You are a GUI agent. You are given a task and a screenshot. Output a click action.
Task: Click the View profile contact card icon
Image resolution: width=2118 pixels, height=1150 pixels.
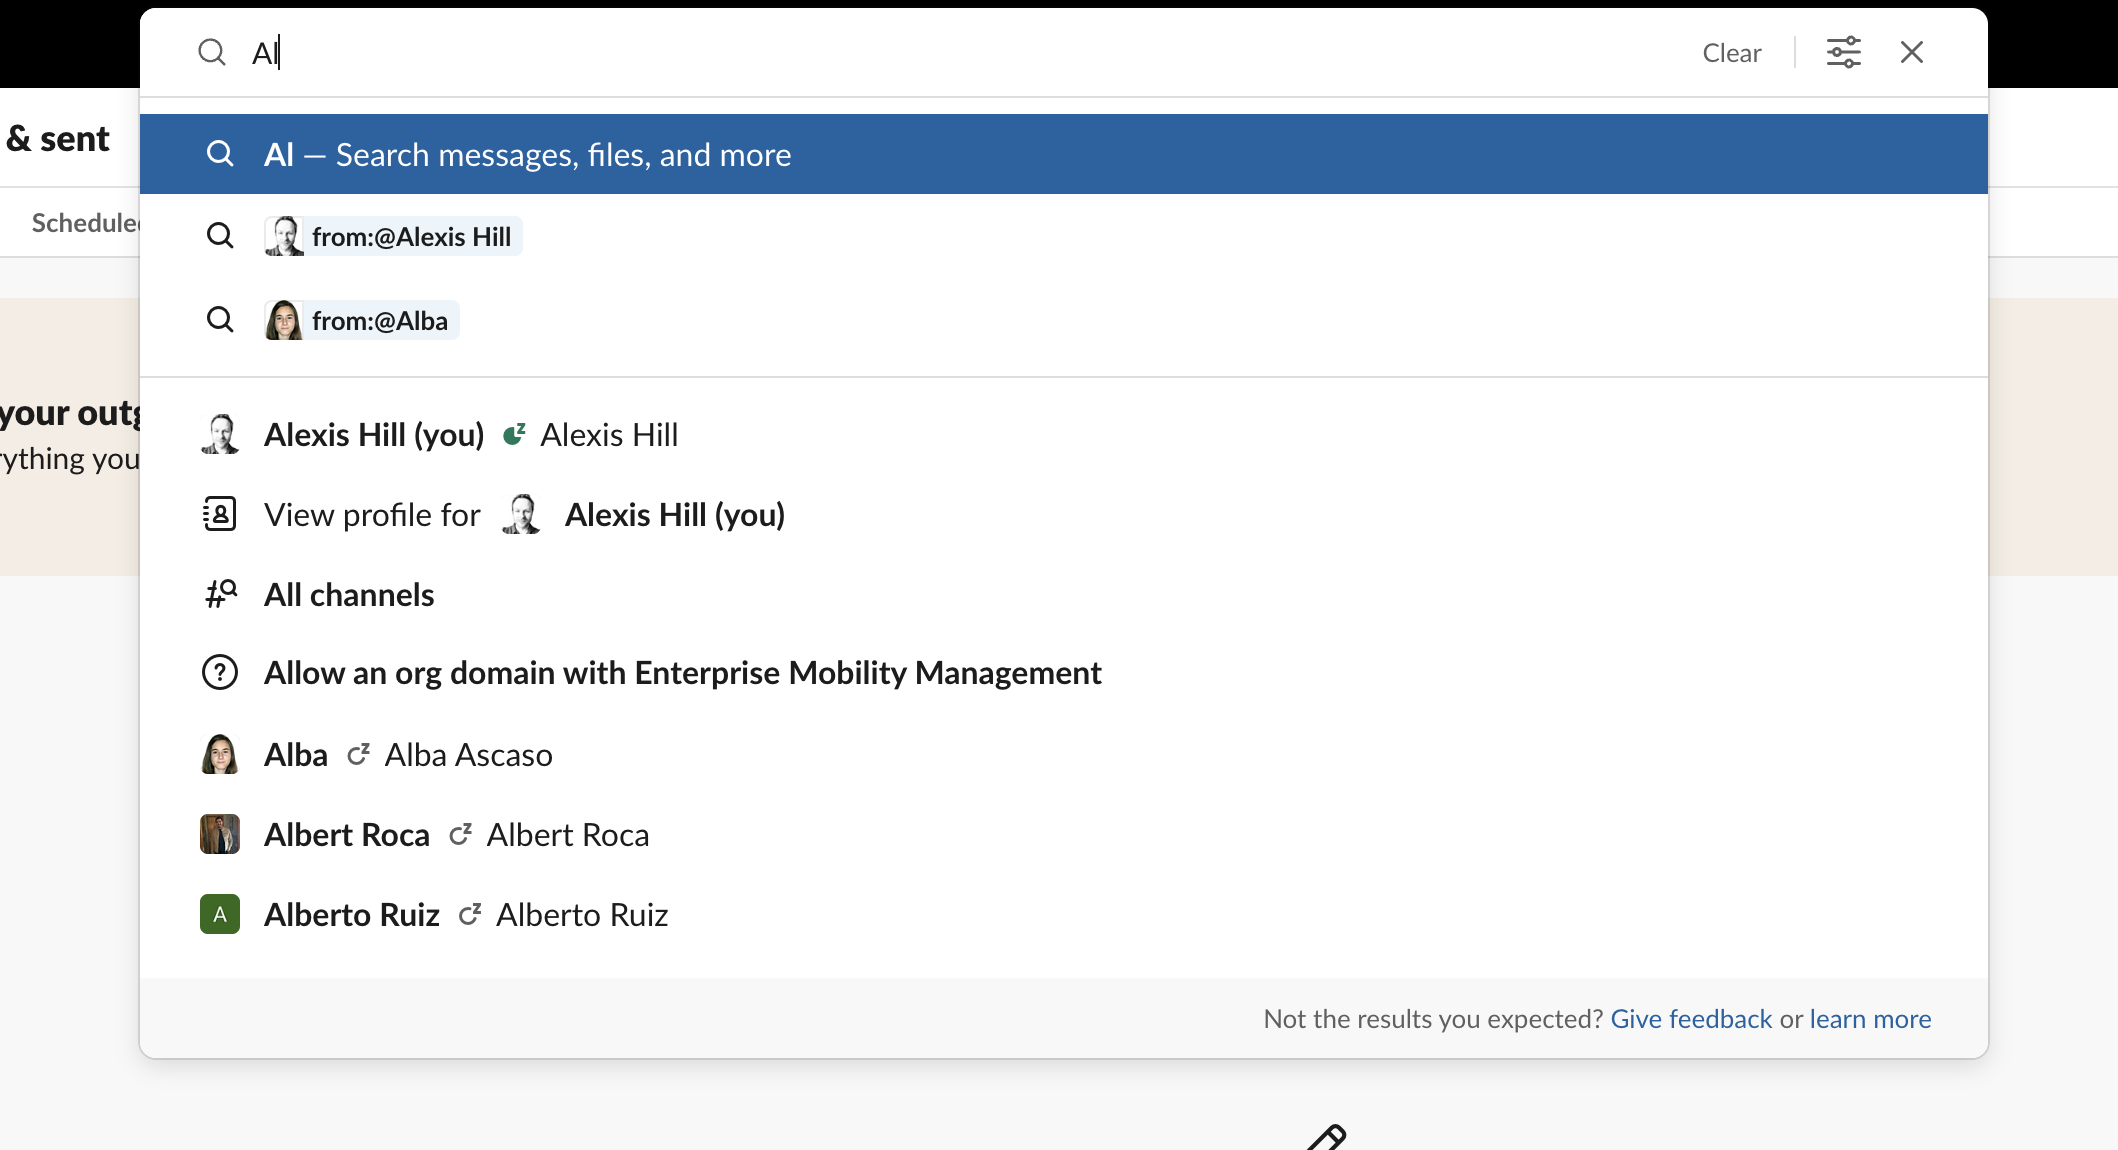point(220,515)
